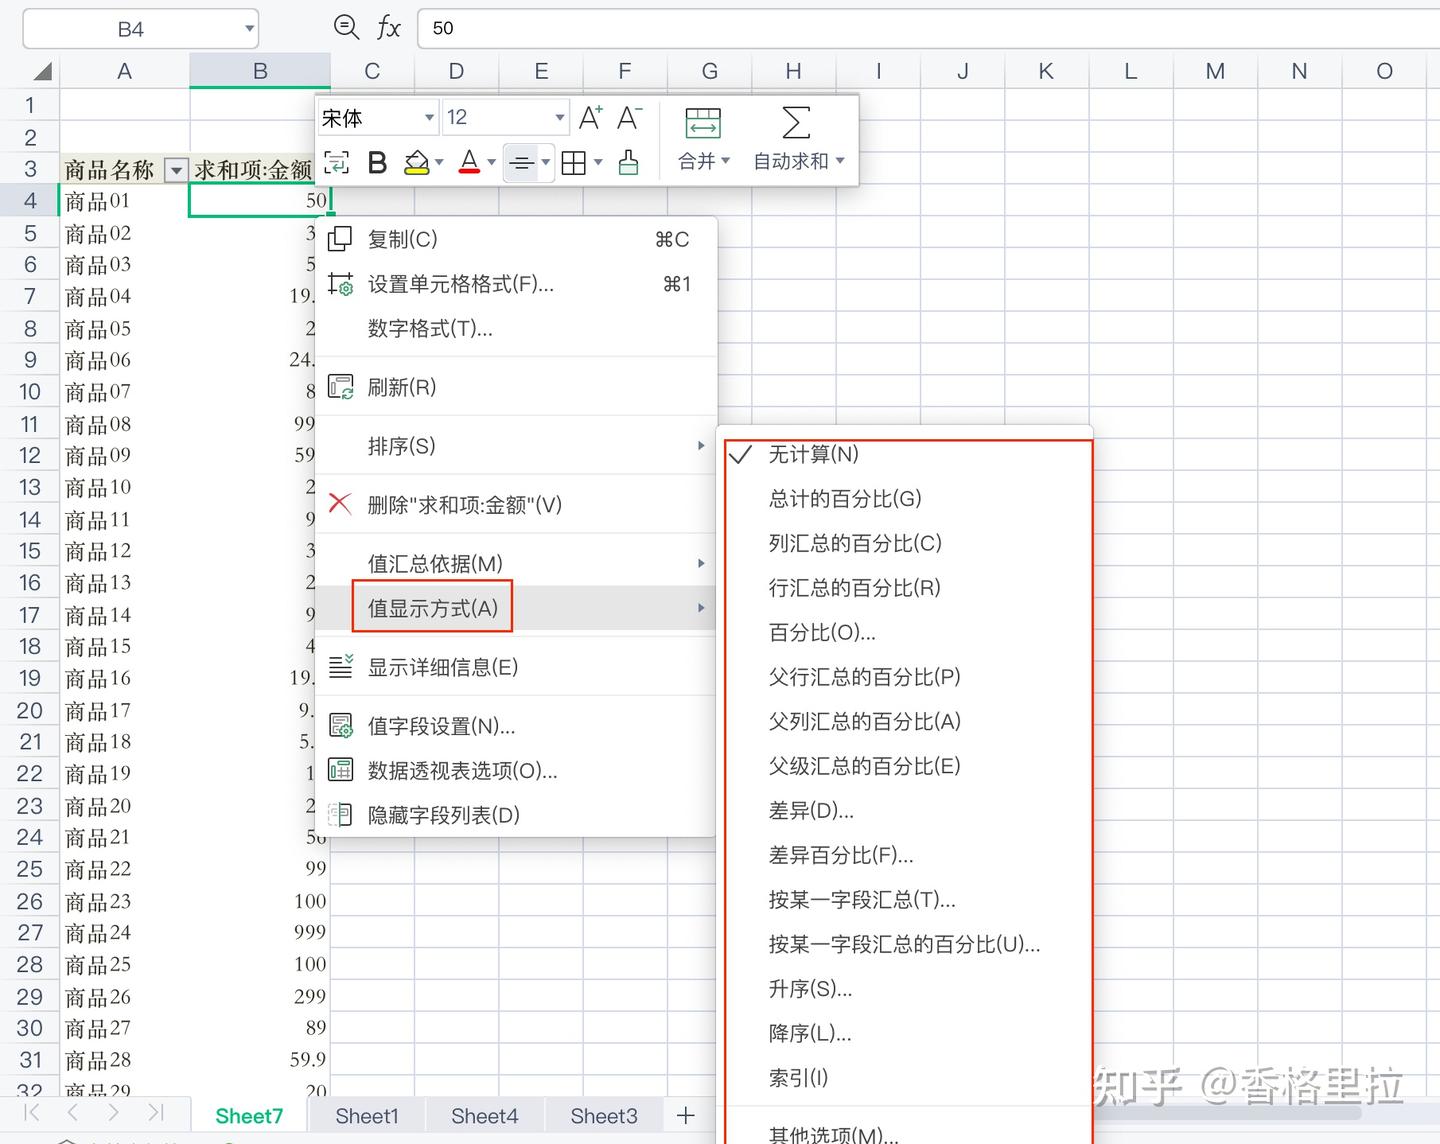Click the hide field list icon
This screenshot has height=1144, width=1440.
[340, 814]
